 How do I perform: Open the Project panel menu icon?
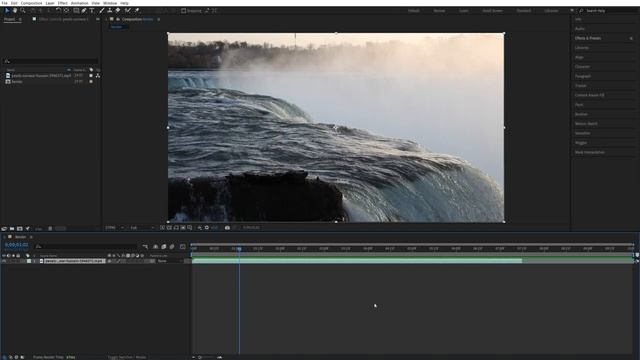[20, 19]
